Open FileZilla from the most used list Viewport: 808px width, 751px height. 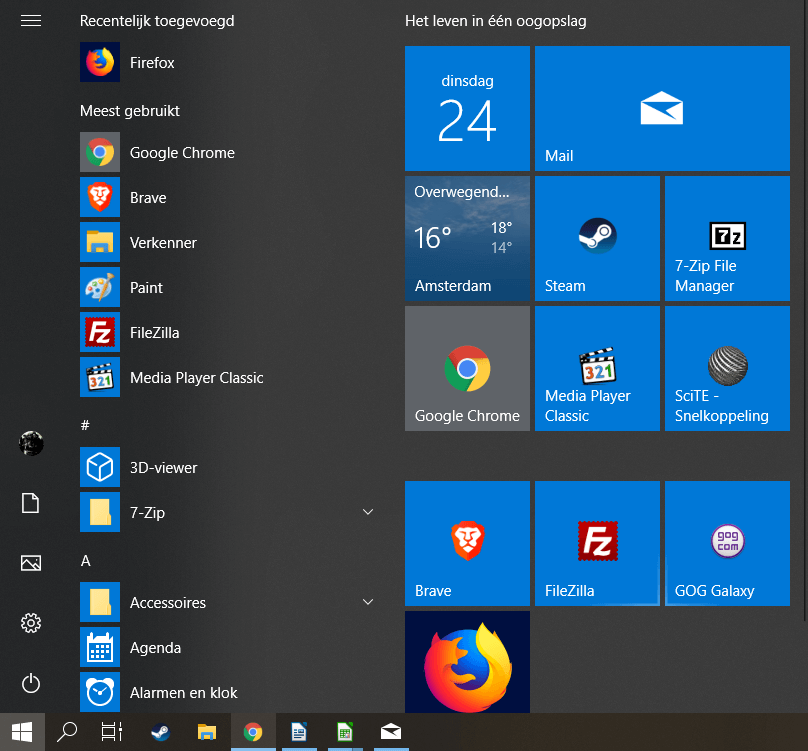(227, 332)
